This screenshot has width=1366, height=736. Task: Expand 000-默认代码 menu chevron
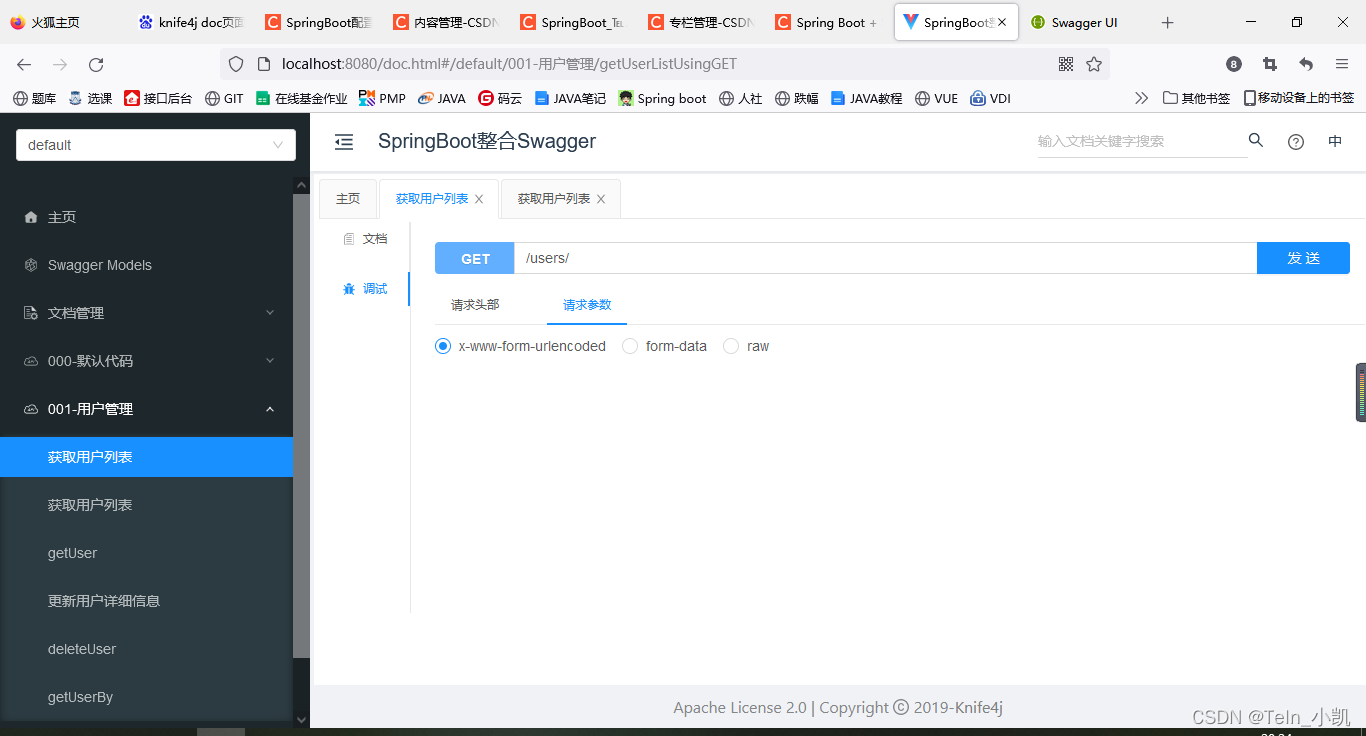click(x=270, y=361)
